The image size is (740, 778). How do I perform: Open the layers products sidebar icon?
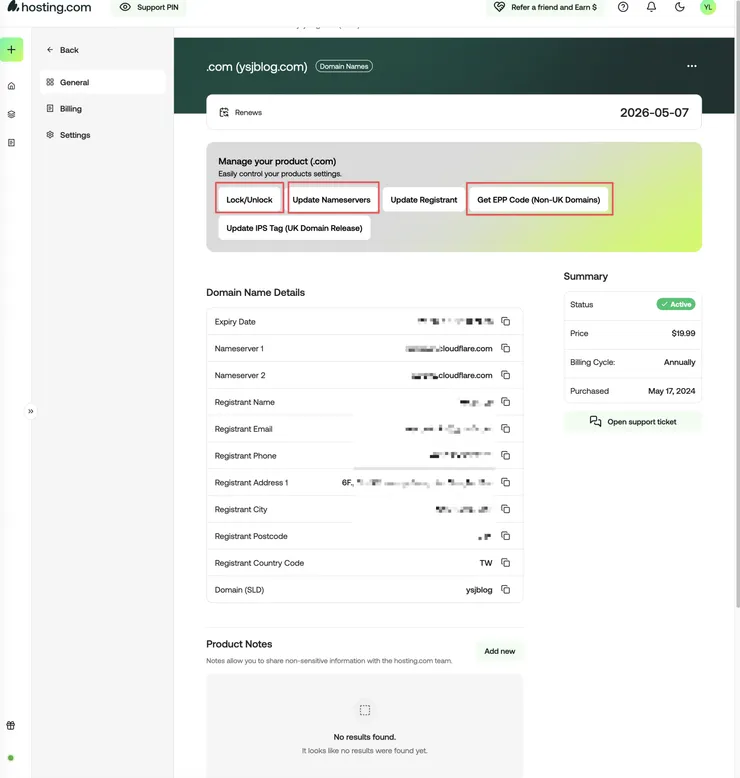pyautogui.click(x=11, y=114)
